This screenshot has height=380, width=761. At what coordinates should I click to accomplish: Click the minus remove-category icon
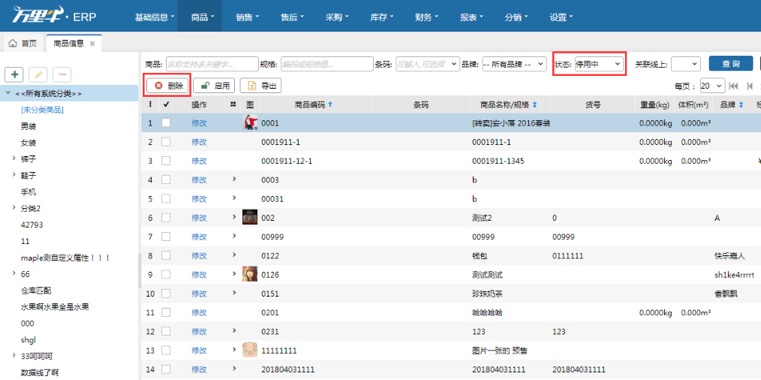pos(62,74)
